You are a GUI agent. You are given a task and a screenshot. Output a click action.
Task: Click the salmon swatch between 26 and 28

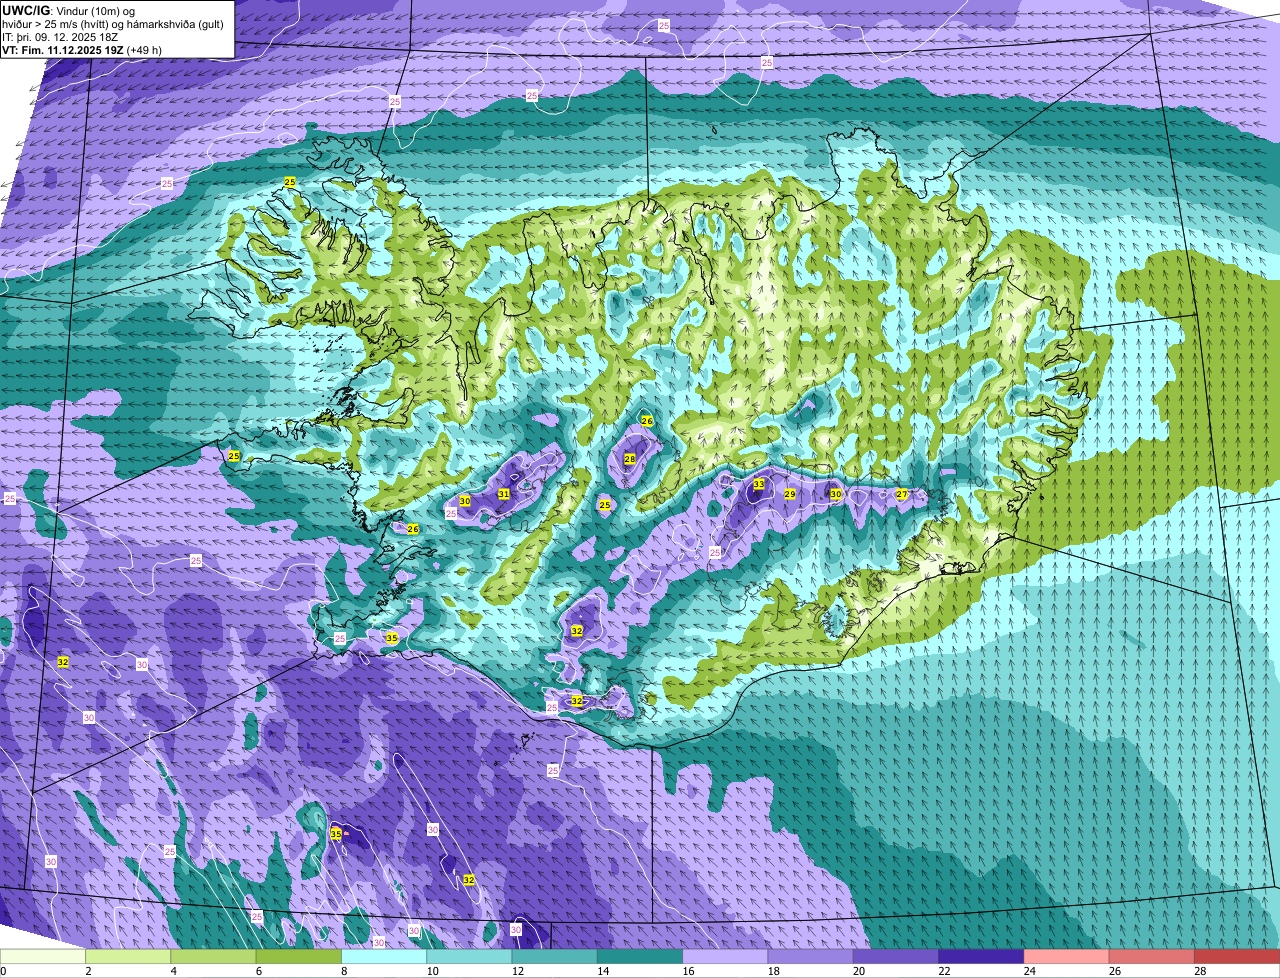pyautogui.click(x=1152, y=956)
